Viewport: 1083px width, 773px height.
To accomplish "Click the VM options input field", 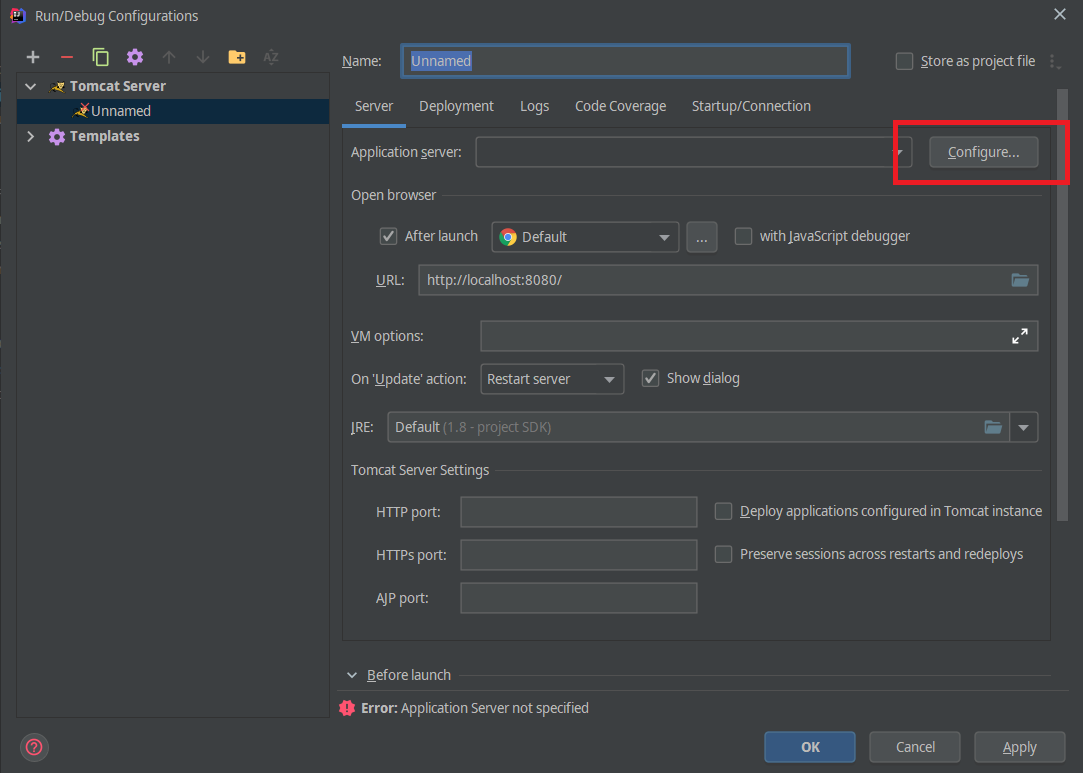I will (759, 336).
